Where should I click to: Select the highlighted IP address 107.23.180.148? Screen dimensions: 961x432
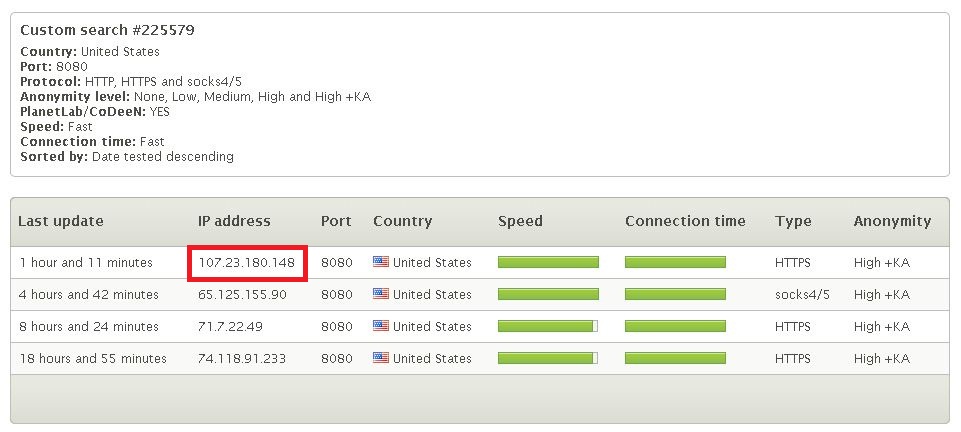246,263
